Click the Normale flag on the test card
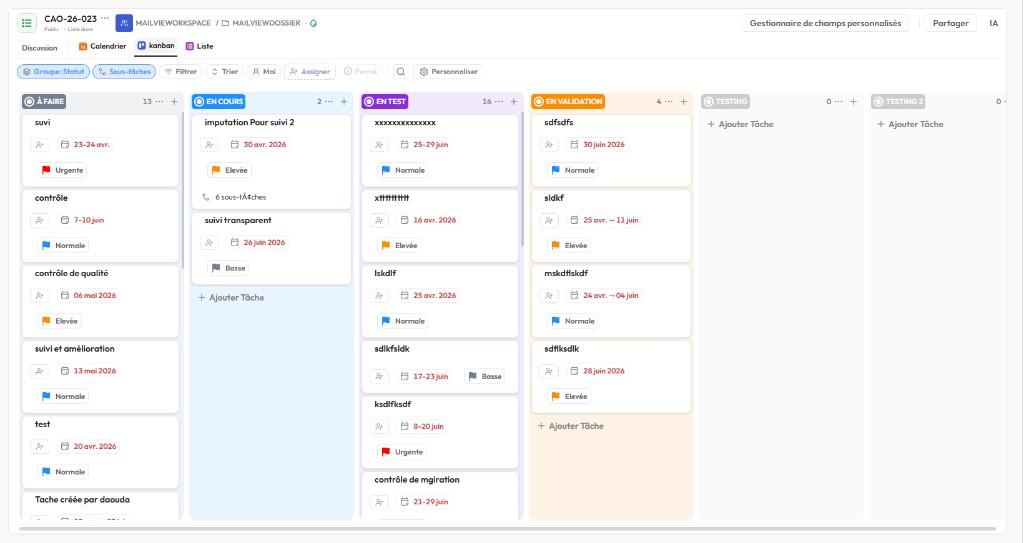Viewport: 1024px width, 543px height. point(63,472)
